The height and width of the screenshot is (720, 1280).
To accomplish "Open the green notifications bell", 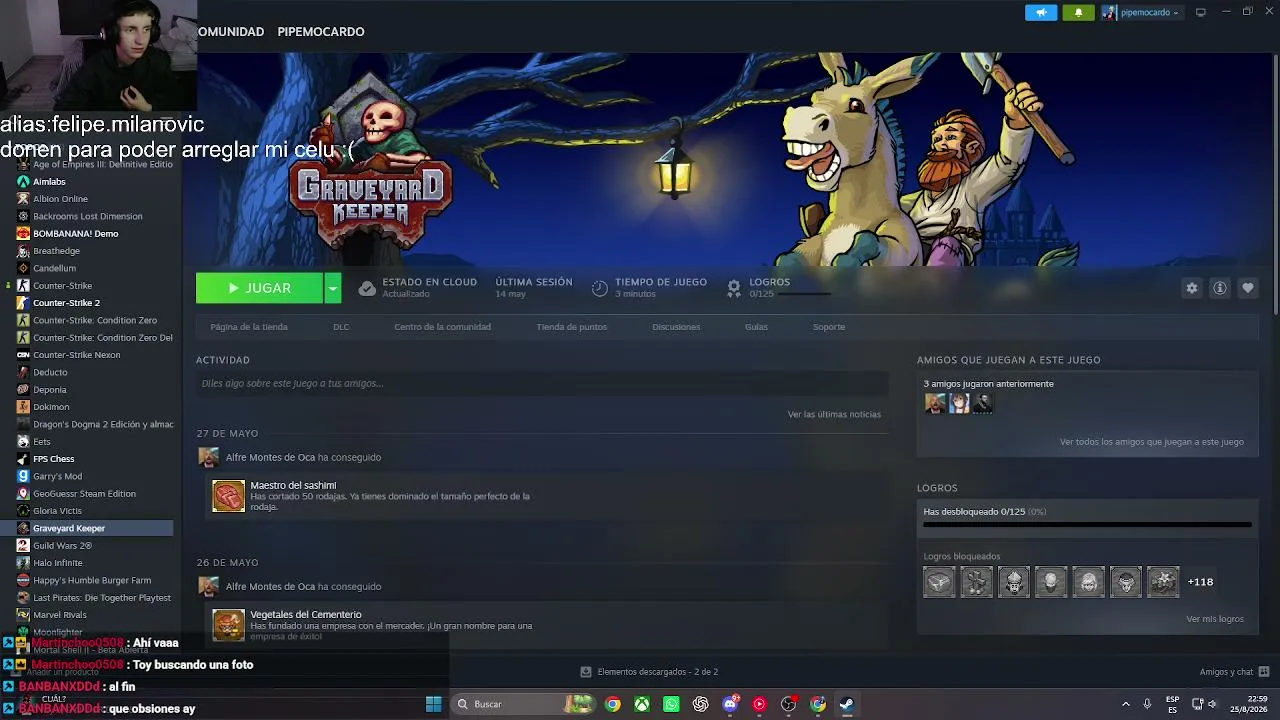I will pyautogui.click(x=1078, y=13).
